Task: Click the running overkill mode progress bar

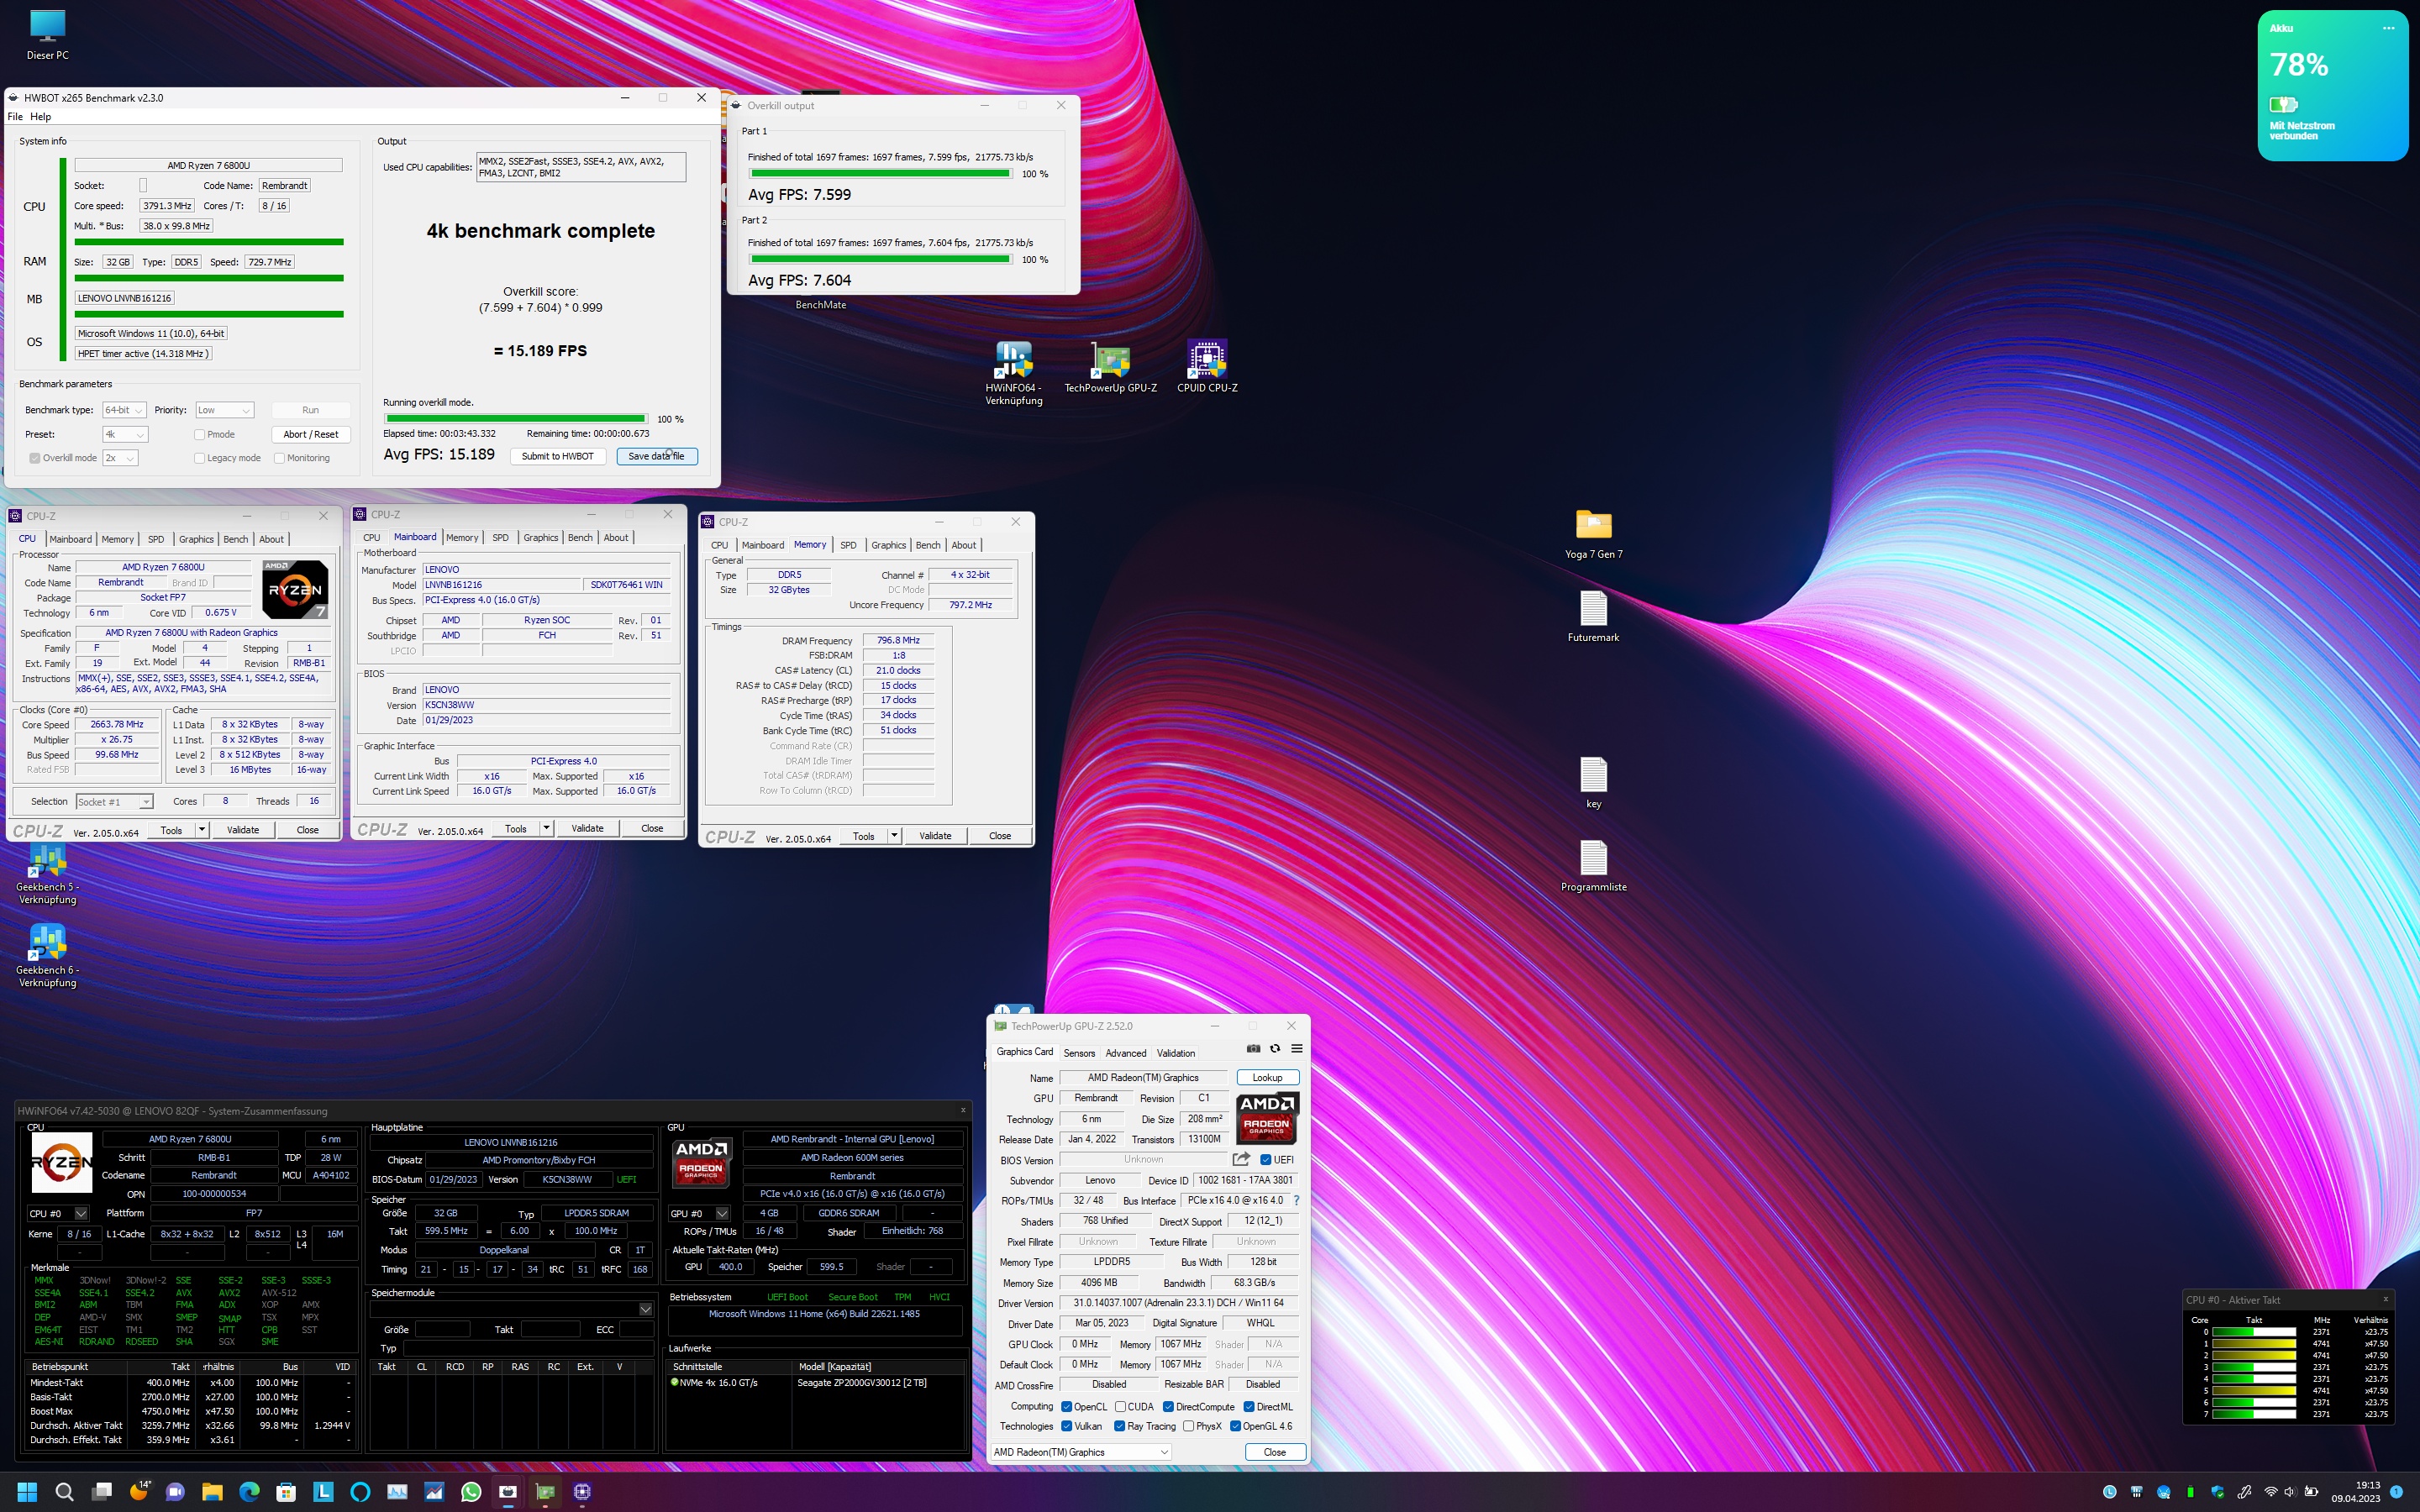Action: pyautogui.click(x=516, y=419)
